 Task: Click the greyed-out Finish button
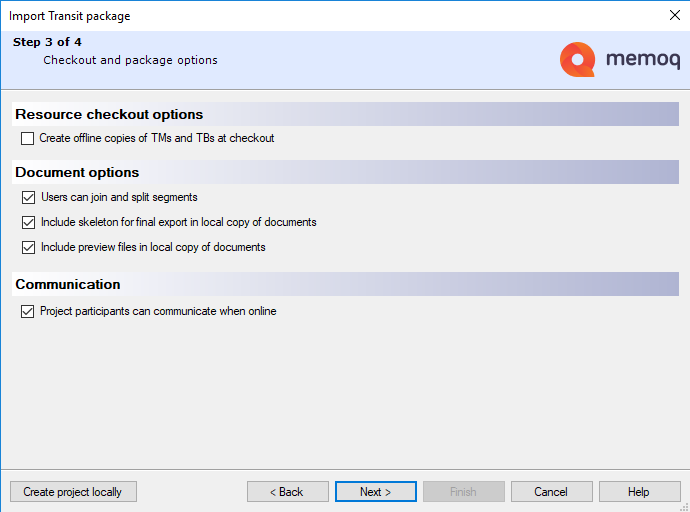click(463, 492)
